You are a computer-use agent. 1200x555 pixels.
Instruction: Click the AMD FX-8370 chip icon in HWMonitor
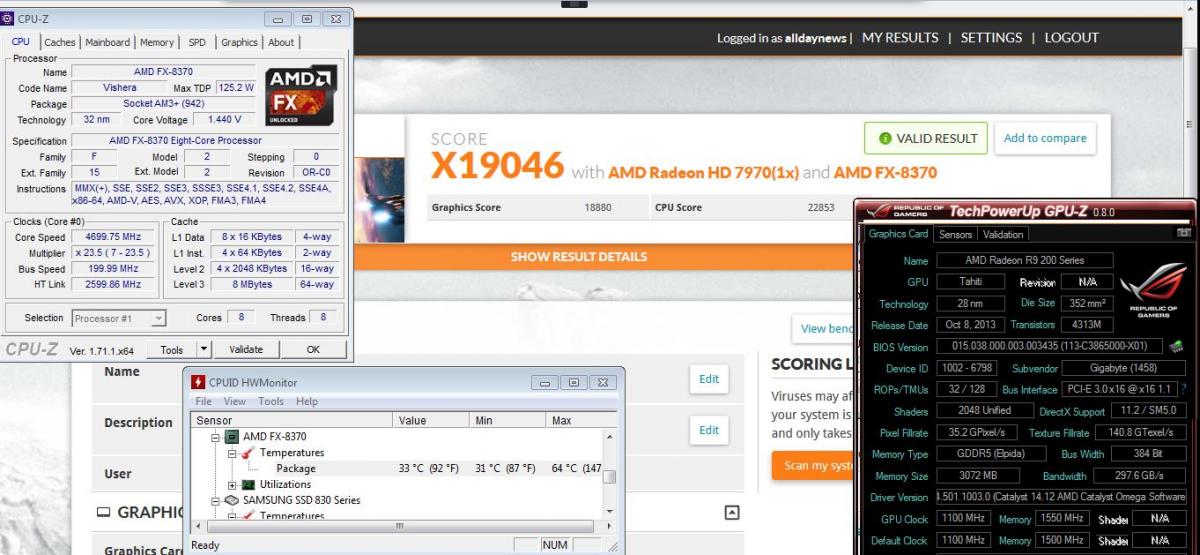click(231, 437)
